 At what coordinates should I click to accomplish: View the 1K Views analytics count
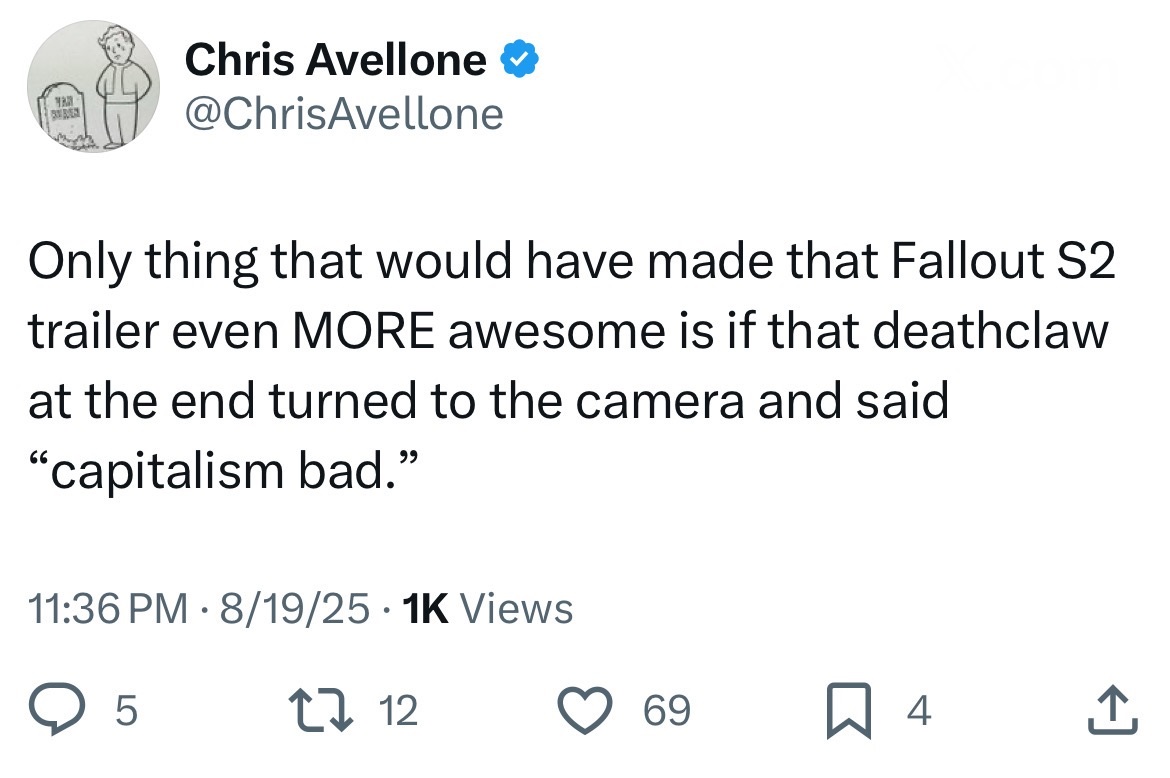pyautogui.click(x=486, y=608)
